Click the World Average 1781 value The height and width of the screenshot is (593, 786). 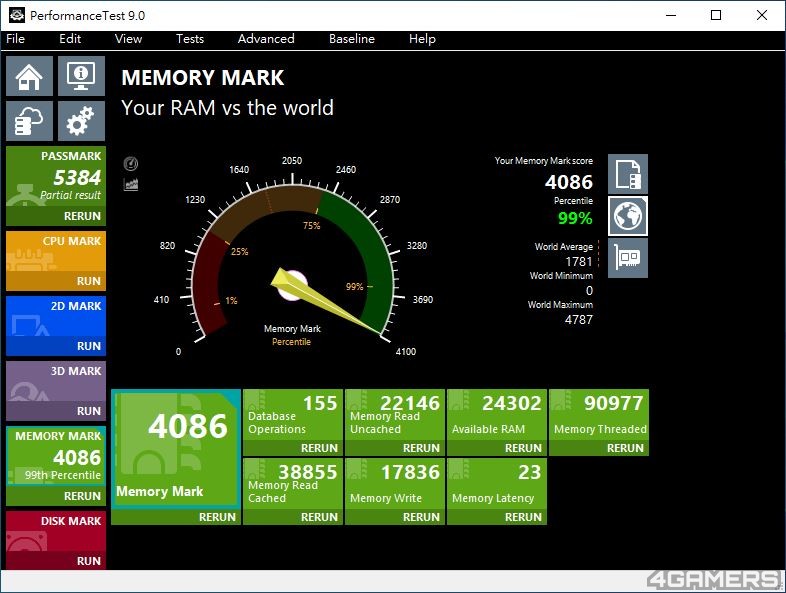[x=578, y=262]
